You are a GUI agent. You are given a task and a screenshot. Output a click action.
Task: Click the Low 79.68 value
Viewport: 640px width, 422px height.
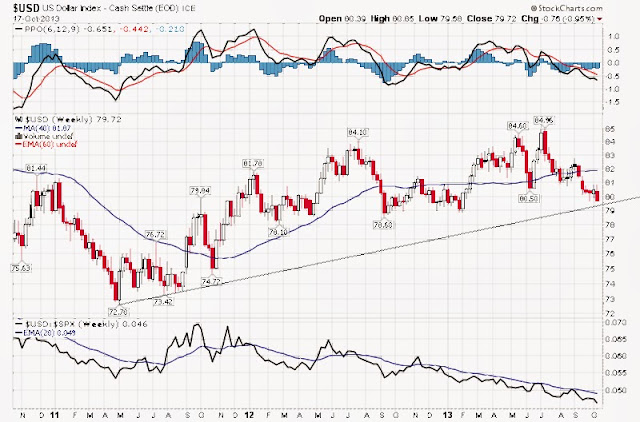(x=441, y=19)
